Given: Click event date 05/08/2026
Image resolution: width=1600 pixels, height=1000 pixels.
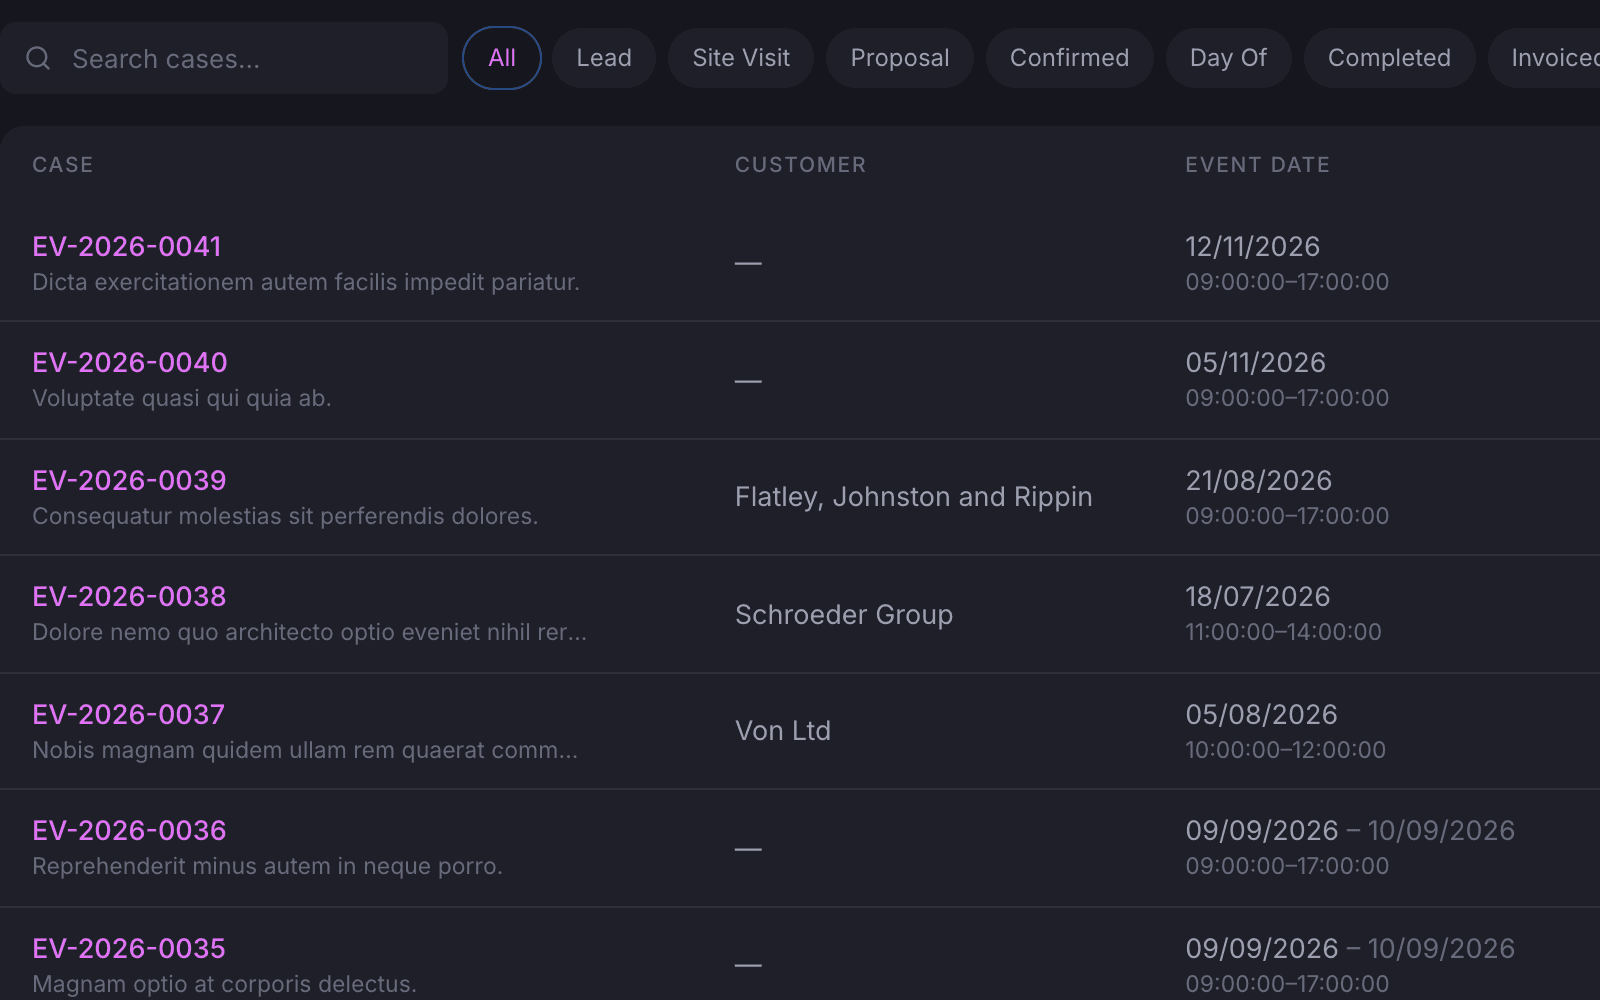Looking at the screenshot, I should tap(1262, 714).
